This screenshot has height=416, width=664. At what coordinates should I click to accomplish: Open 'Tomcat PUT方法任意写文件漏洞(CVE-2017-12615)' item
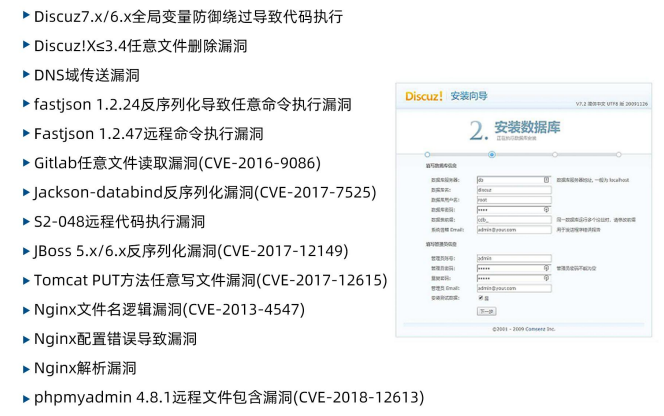click(210, 280)
